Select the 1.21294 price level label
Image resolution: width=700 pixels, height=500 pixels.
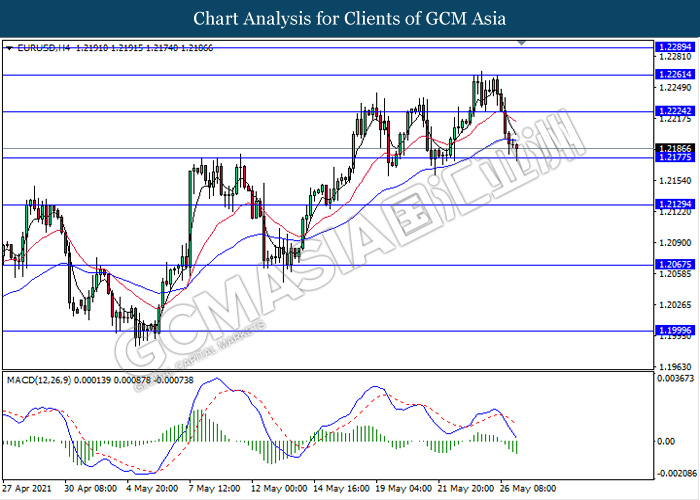675,204
